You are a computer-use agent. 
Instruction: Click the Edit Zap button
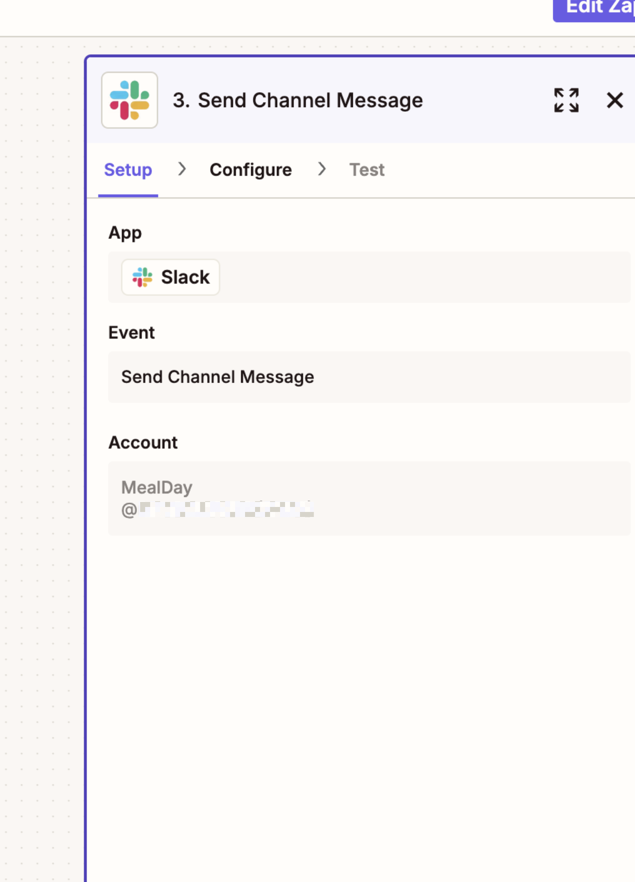594,8
